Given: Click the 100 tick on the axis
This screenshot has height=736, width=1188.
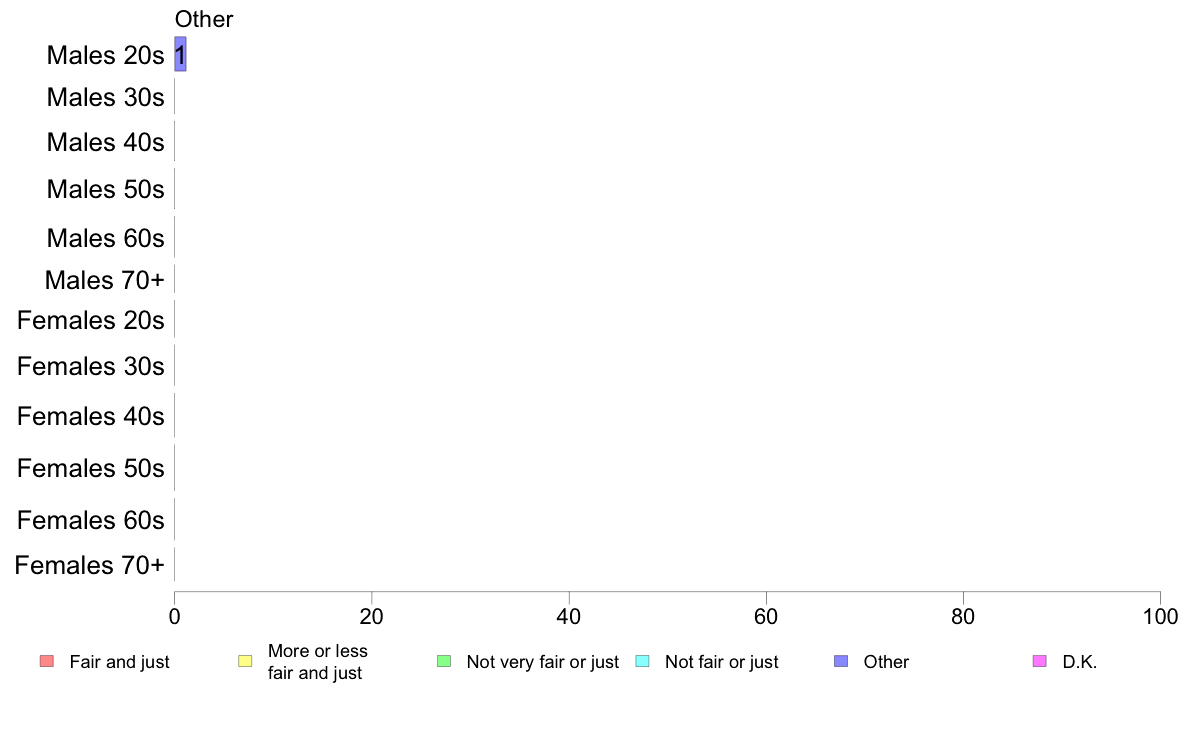Looking at the screenshot, I should (1160, 617).
